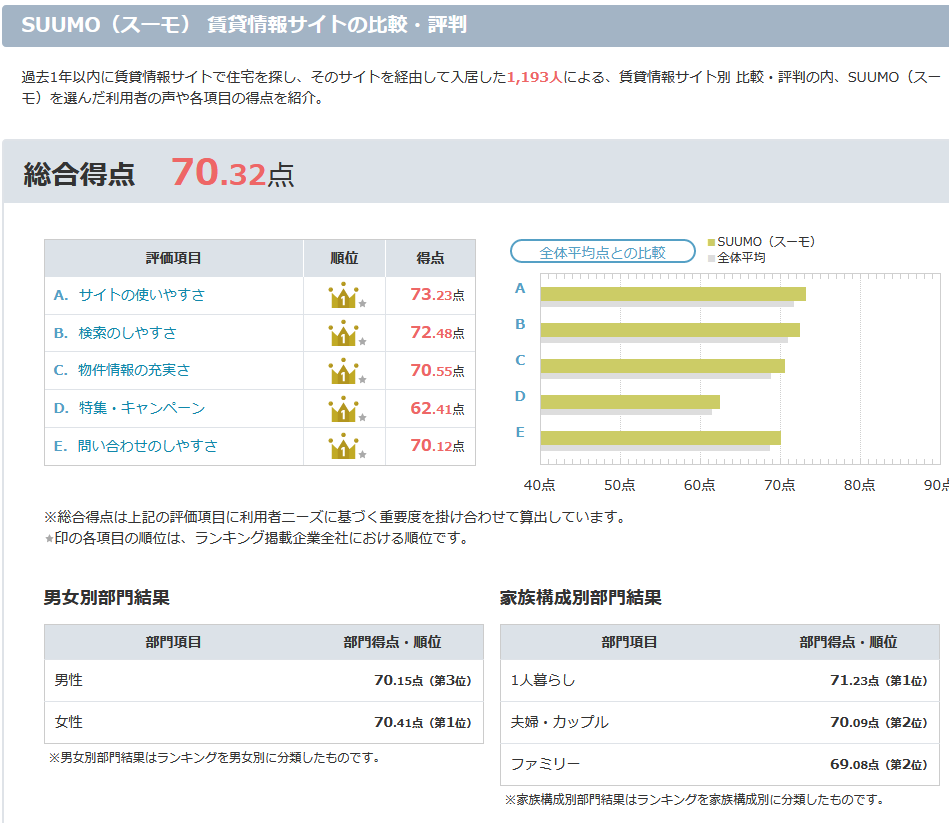Click the score 70.55点
This screenshot has width=949, height=823.
pos(438,370)
